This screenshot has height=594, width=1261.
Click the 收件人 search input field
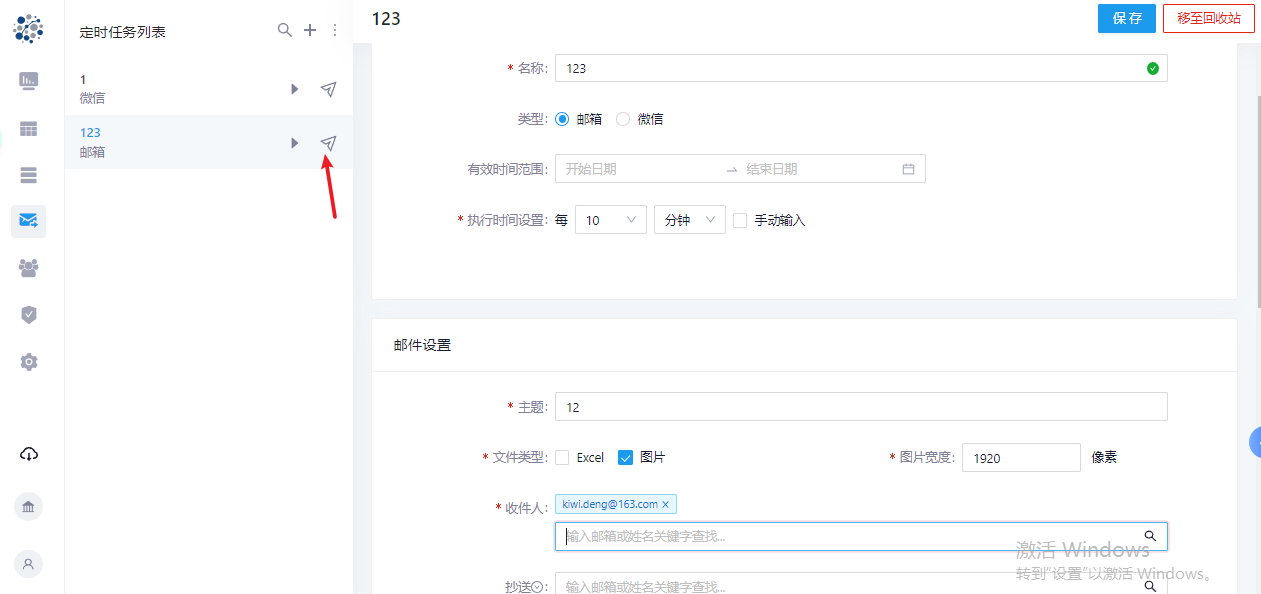click(x=861, y=536)
